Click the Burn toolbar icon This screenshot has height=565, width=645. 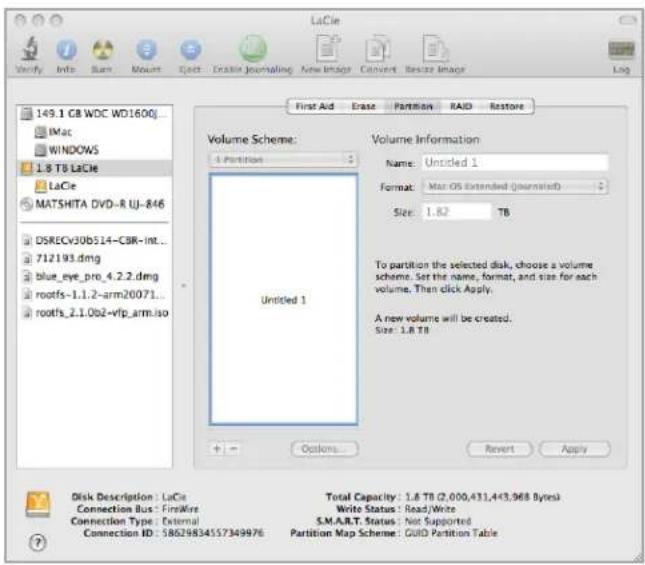click(102, 50)
